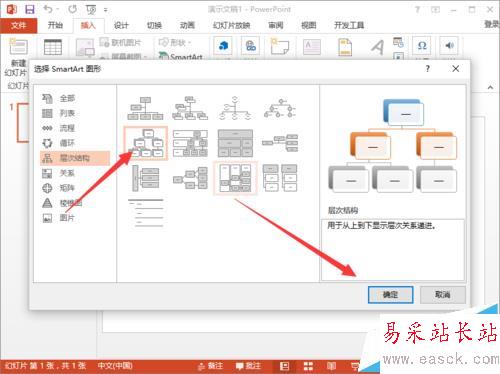Click the Comment insert icon

tap(280, 46)
